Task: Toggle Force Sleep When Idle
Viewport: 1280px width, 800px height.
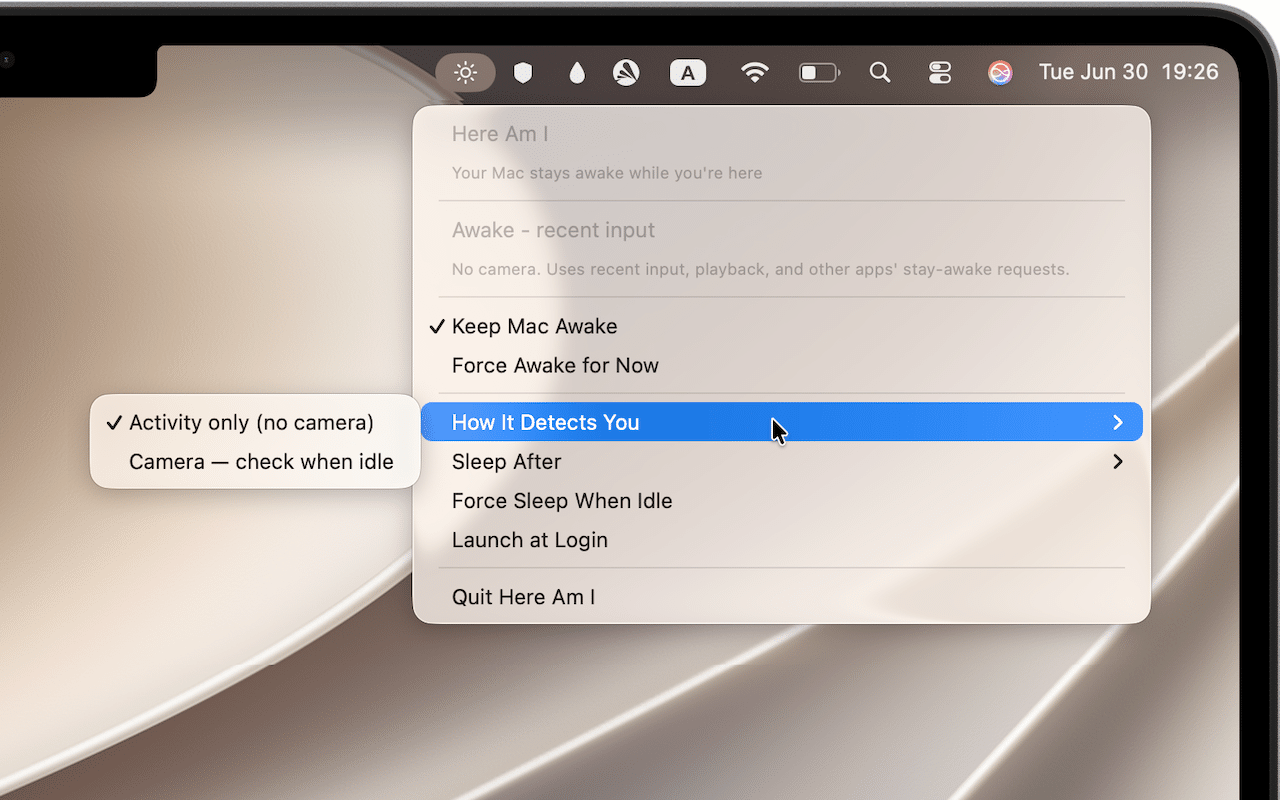Action: coord(782,500)
